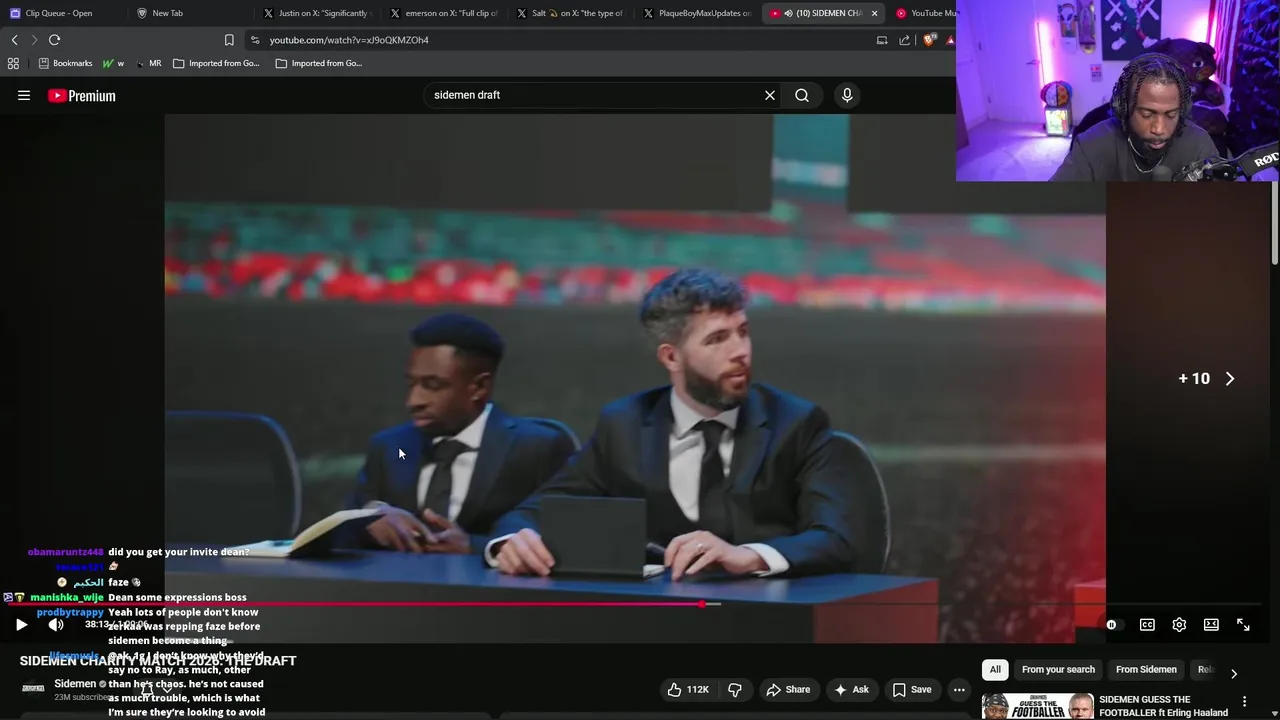Expand second 'Imported from Go...' folder
The image size is (1280, 720).
click(319, 63)
